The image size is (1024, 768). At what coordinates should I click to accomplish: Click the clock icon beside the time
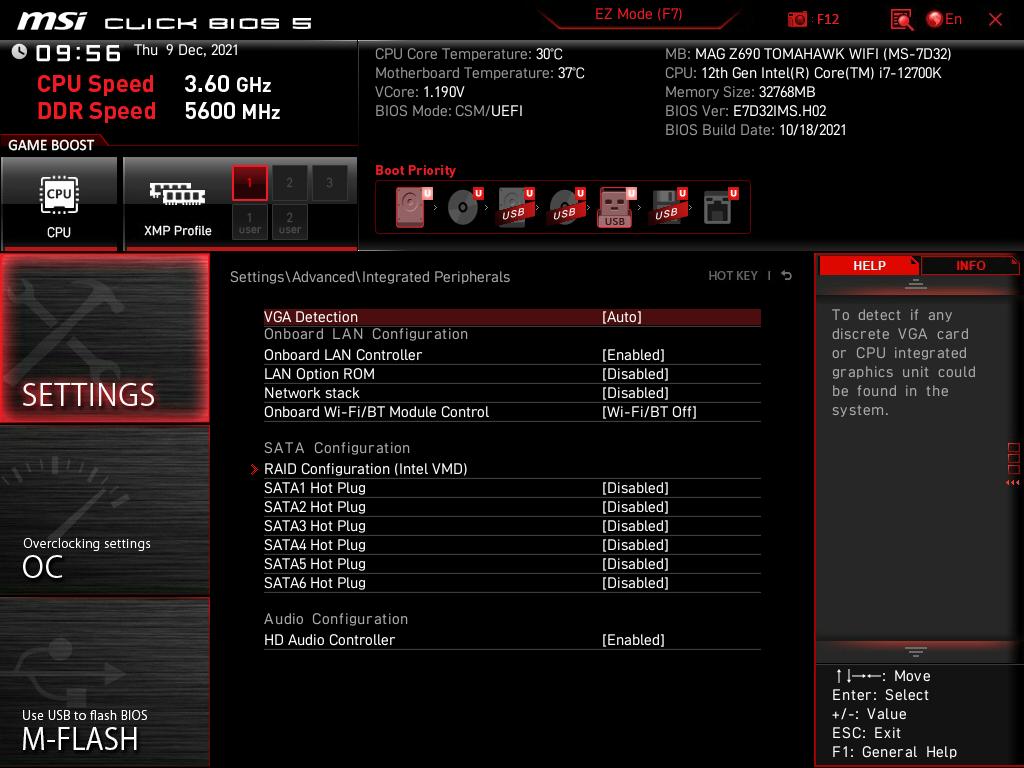19,52
